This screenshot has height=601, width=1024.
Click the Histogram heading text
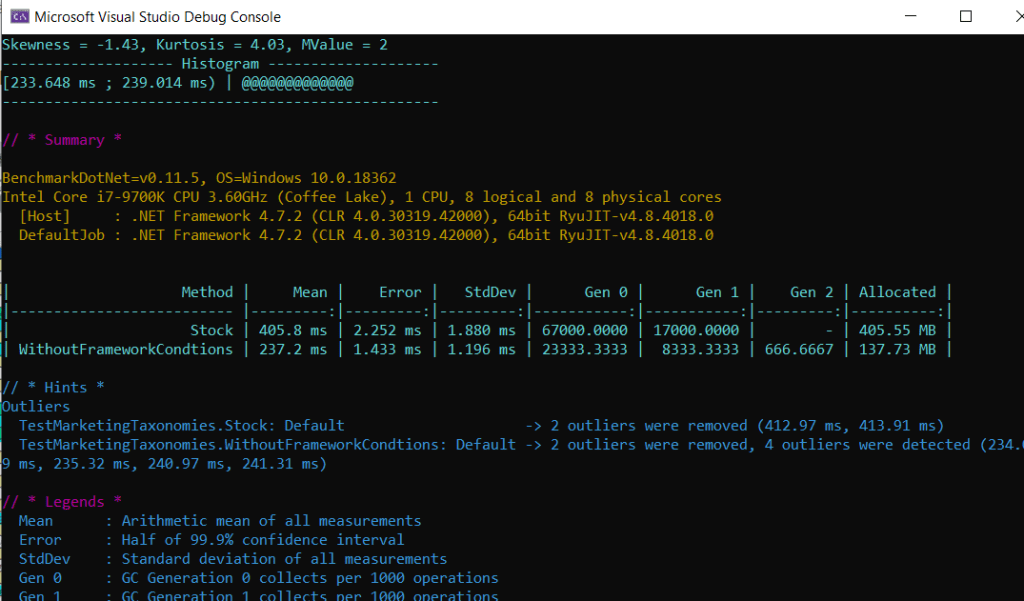220,64
